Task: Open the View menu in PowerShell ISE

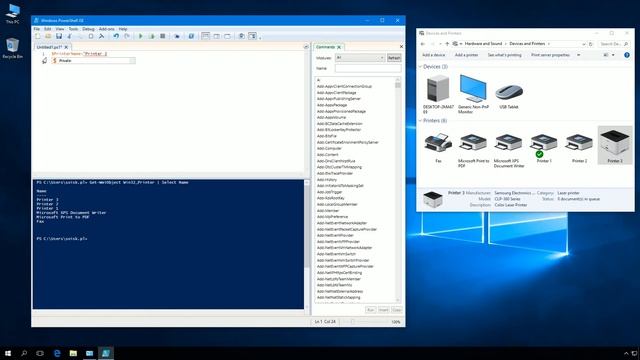Action: click(60, 29)
